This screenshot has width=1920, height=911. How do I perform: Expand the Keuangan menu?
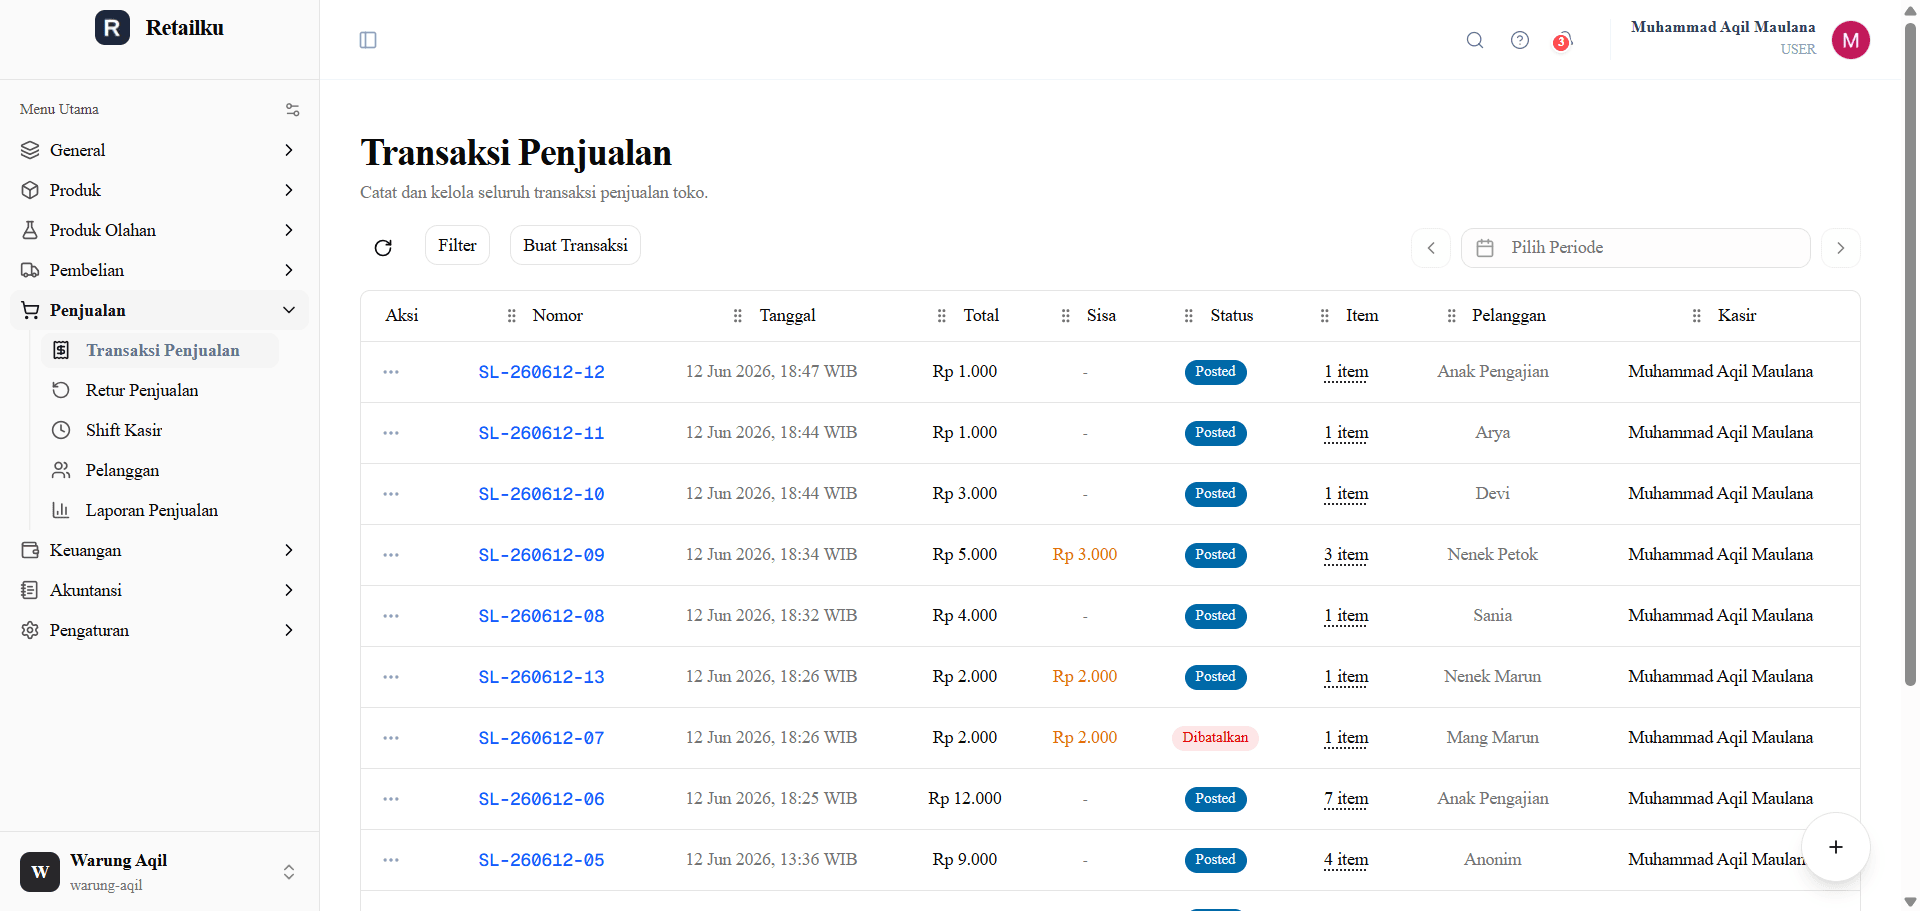click(x=160, y=550)
